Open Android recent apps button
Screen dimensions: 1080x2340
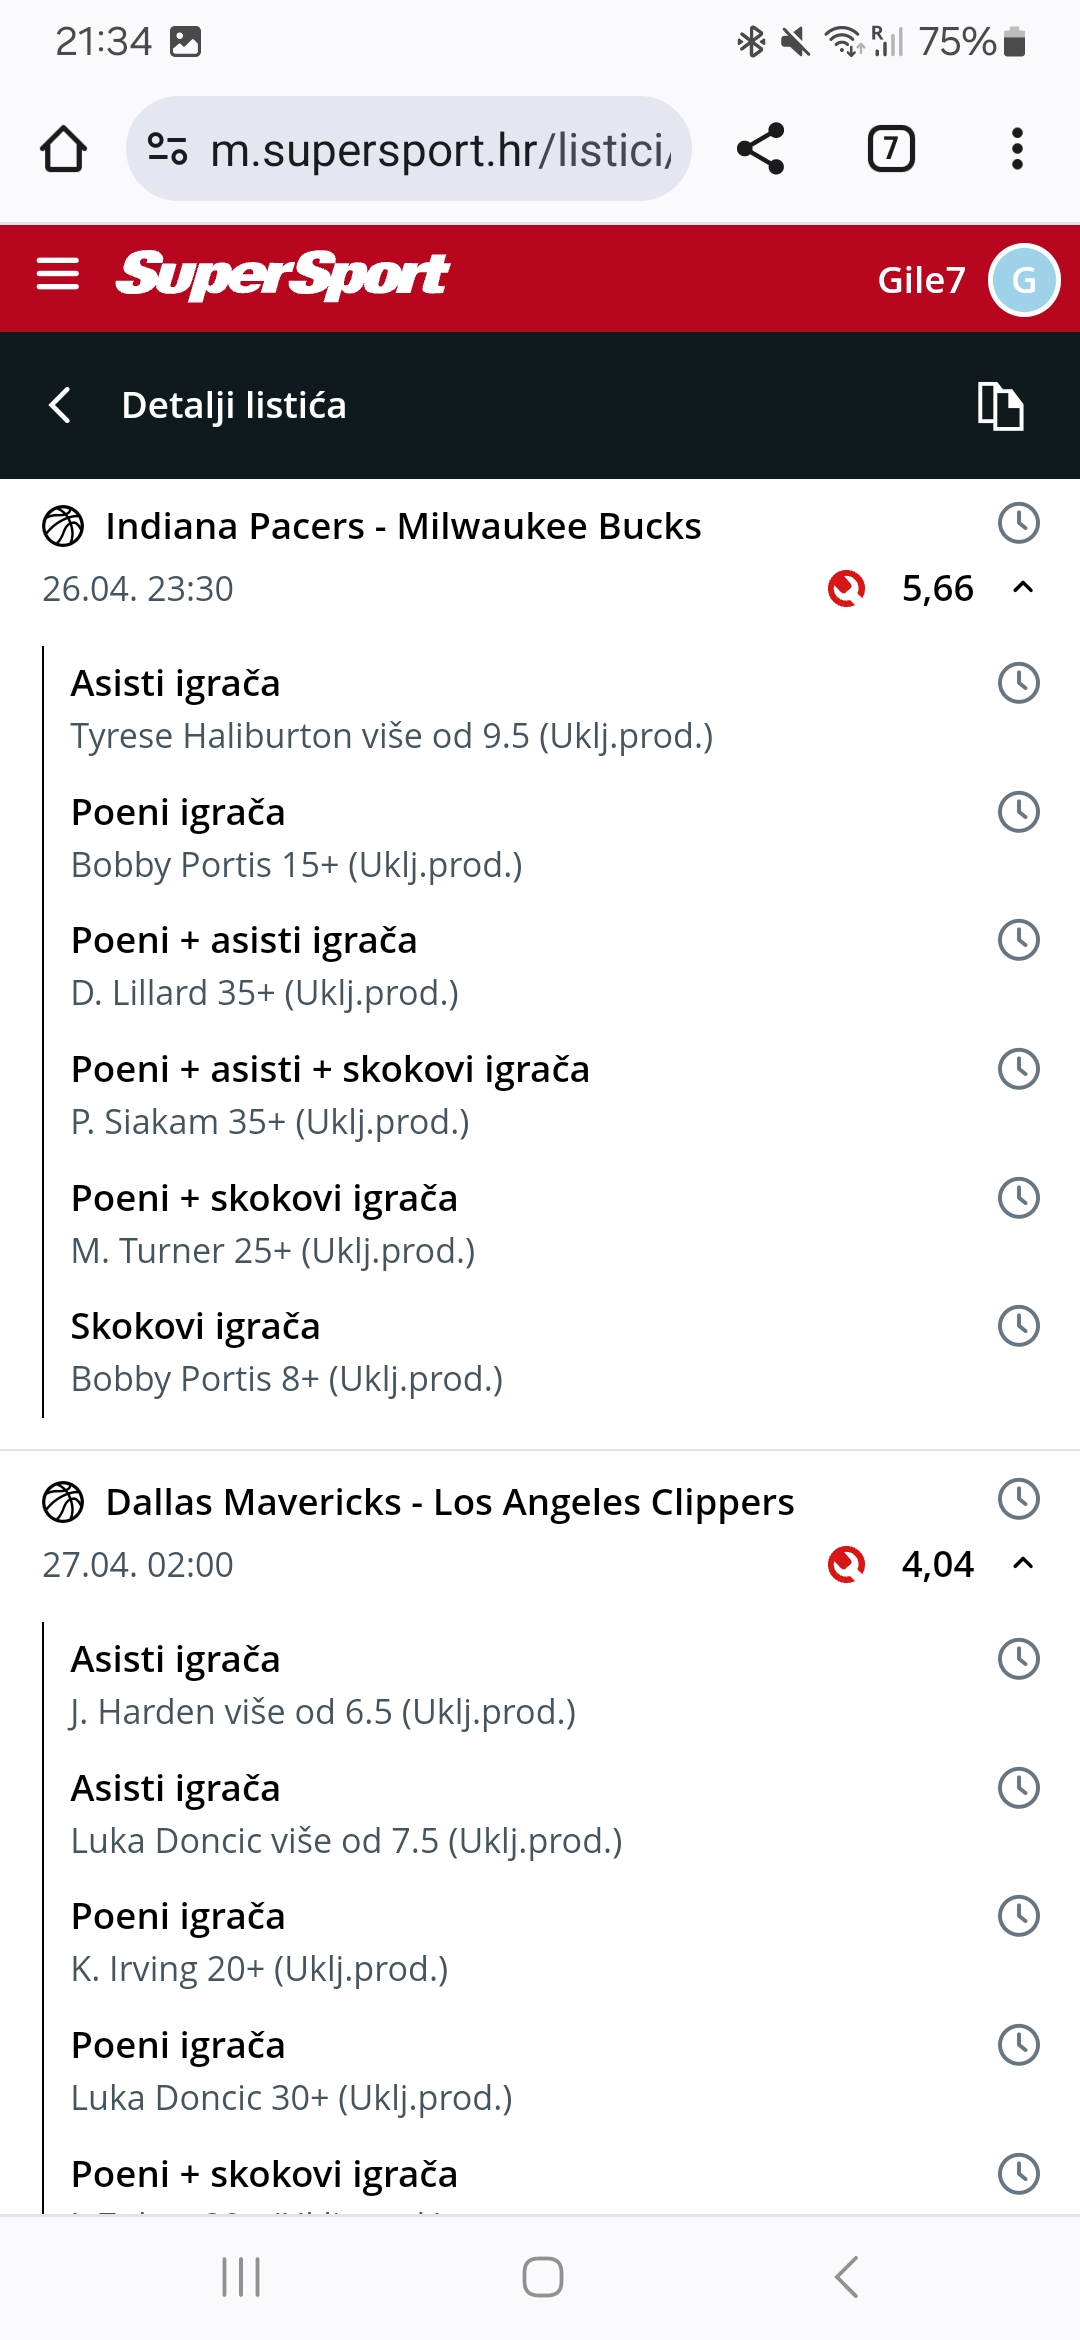coord(241,2277)
